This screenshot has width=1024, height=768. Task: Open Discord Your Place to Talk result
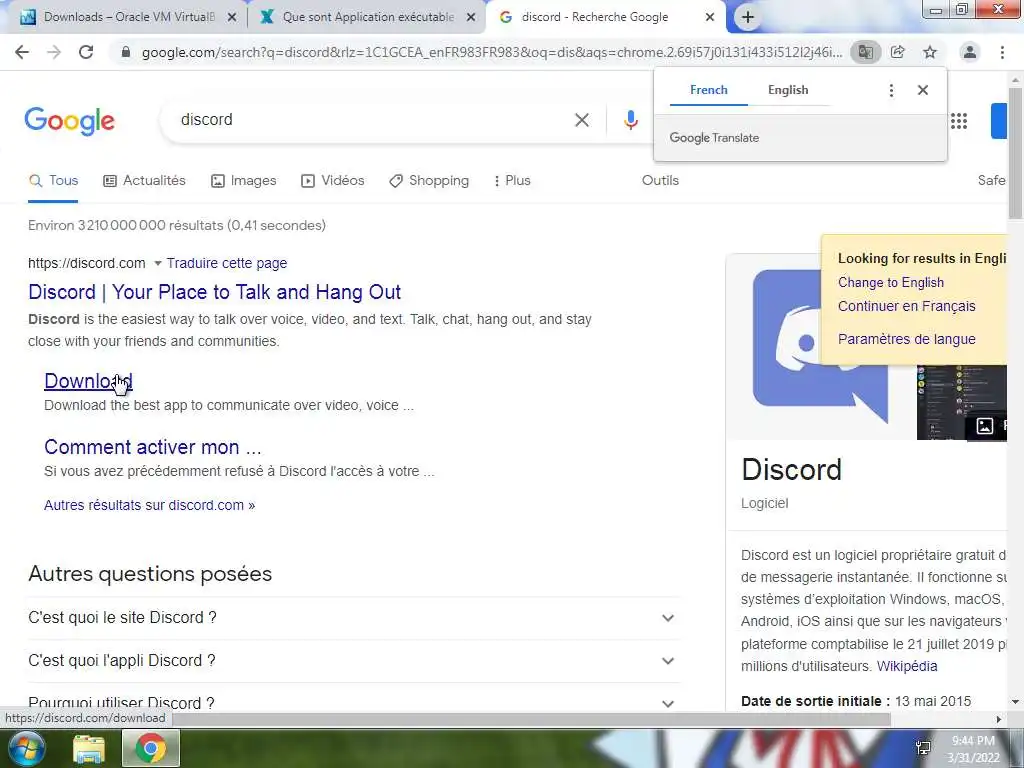pos(214,292)
